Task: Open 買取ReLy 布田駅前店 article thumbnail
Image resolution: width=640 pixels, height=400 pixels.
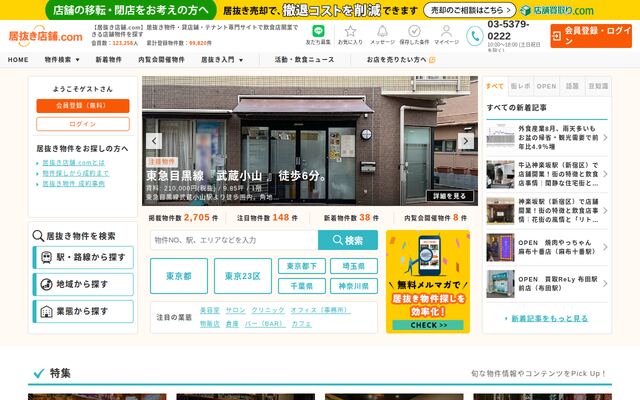Action: (500, 284)
